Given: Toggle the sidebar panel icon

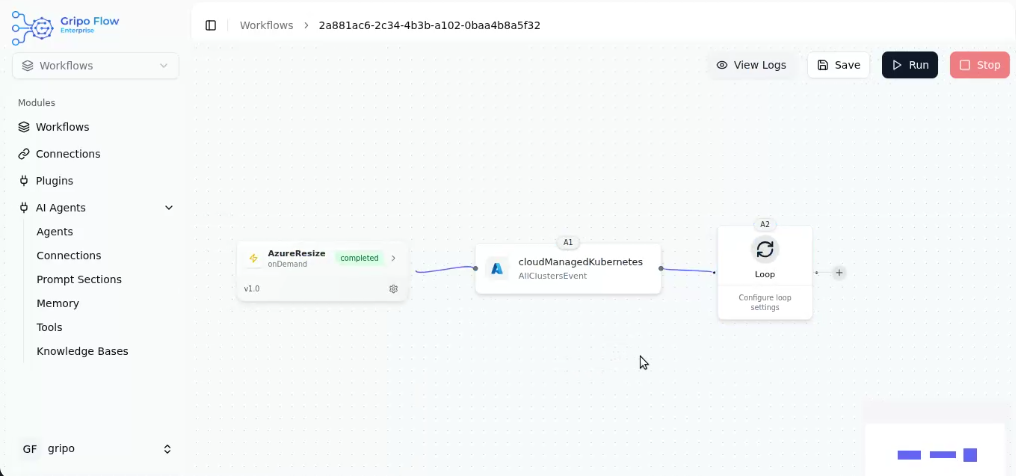Looking at the screenshot, I should (x=210, y=25).
